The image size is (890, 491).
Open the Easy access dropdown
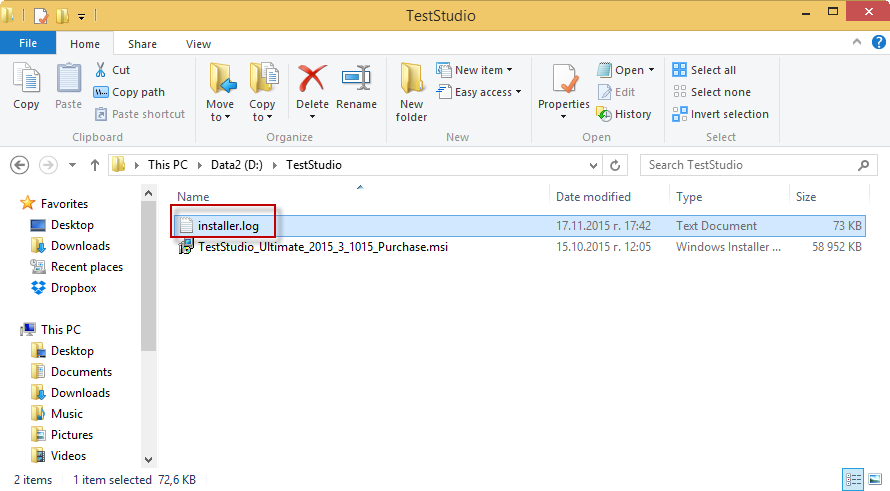pos(479,92)
